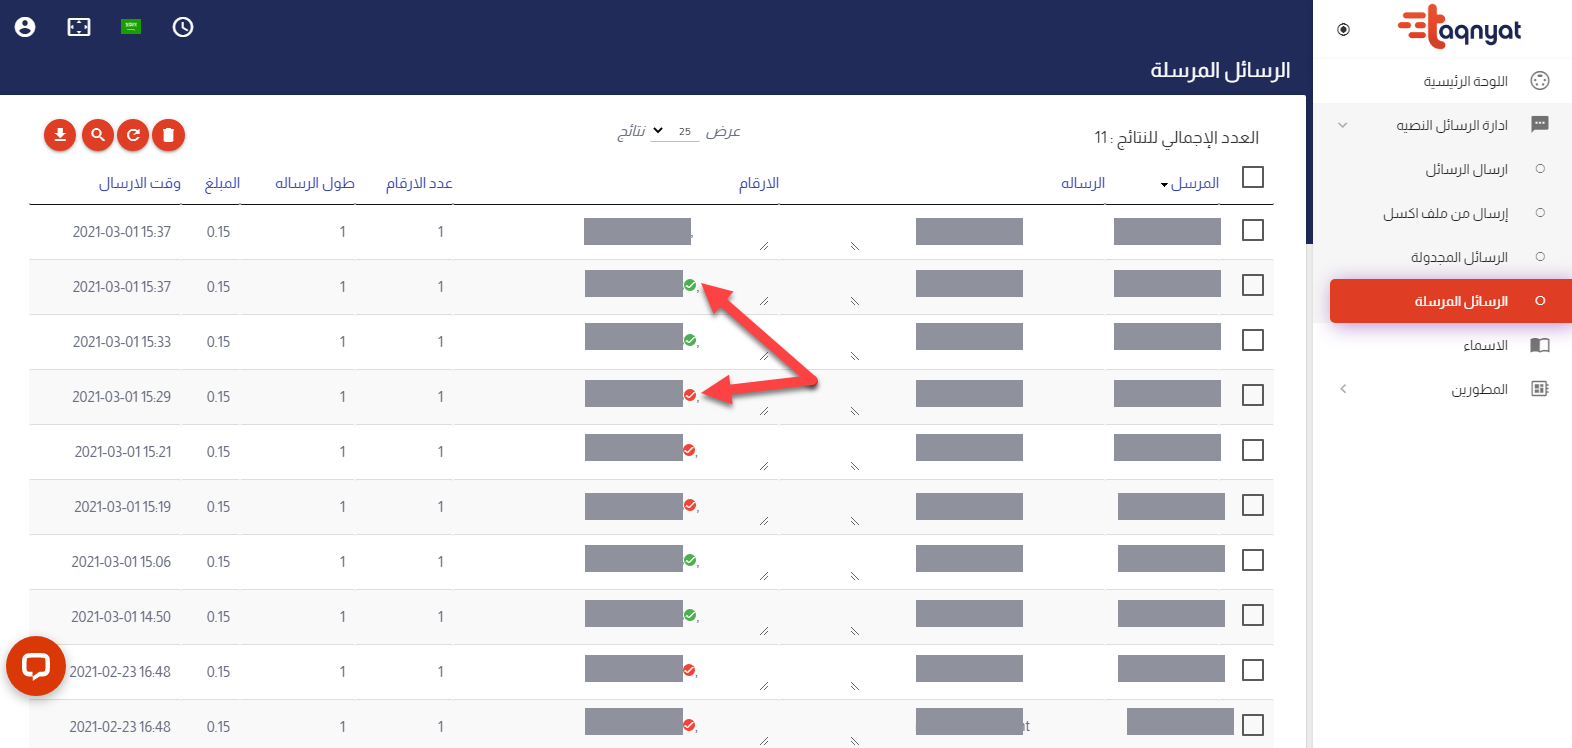
Task: Sort by الرساله column header
Action: tap(1083, 183)
